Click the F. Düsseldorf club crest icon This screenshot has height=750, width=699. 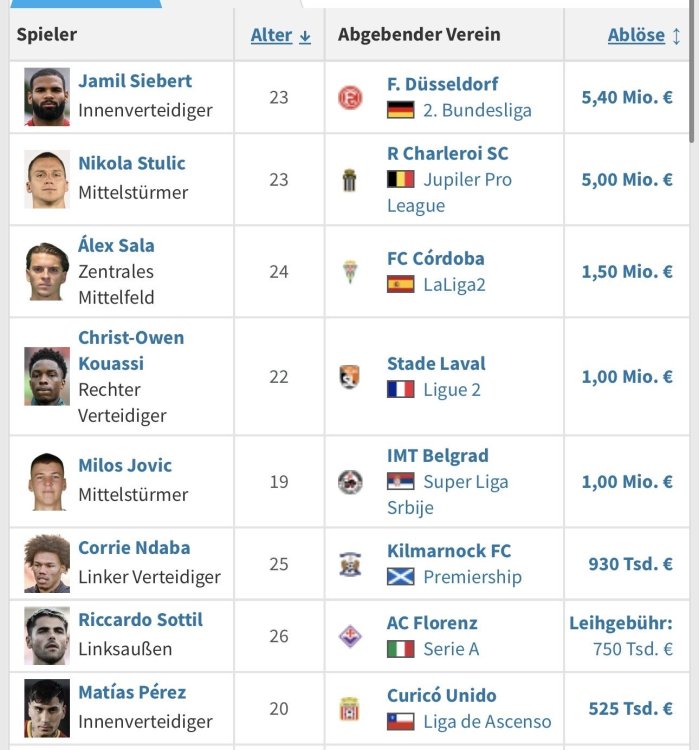[349, 97]
